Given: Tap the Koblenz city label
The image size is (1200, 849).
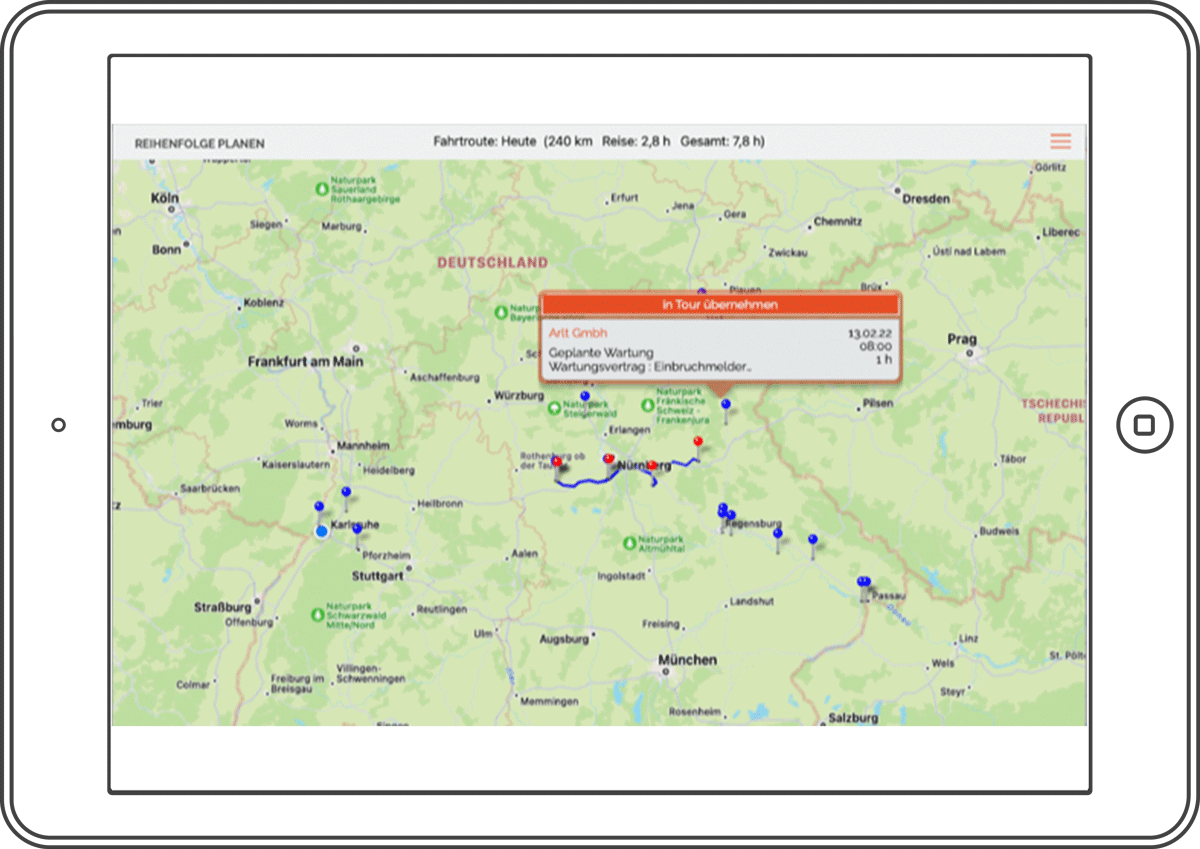Looking at the screenshot, I should (x=264, y=302).
